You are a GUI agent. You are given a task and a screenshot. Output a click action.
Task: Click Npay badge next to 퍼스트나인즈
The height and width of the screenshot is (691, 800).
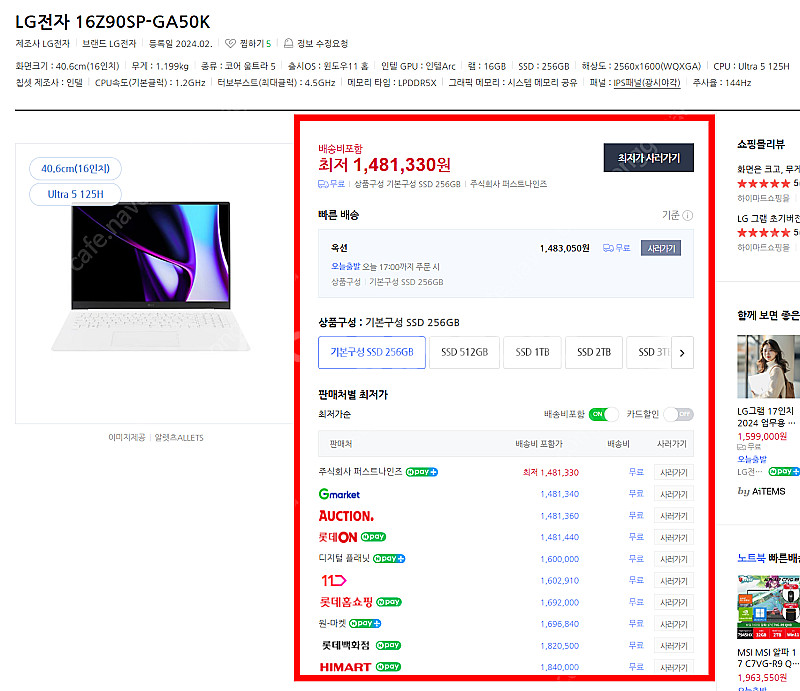[x=422, y=472]
